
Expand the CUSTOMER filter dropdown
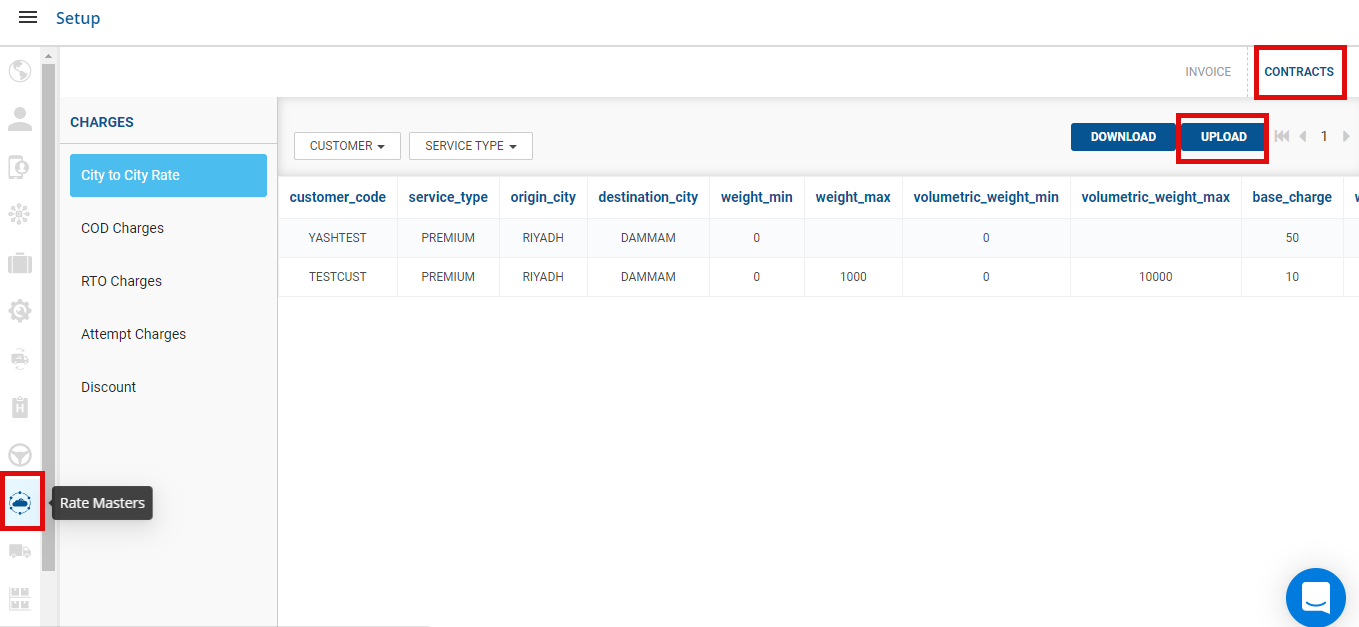click(x=347, y=146)
